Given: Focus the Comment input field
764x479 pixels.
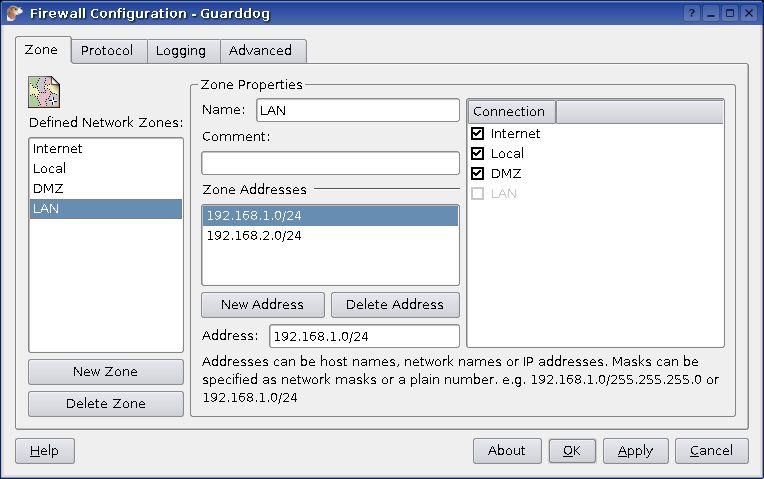Looking at the screenshot, I should tap(330, 163).
